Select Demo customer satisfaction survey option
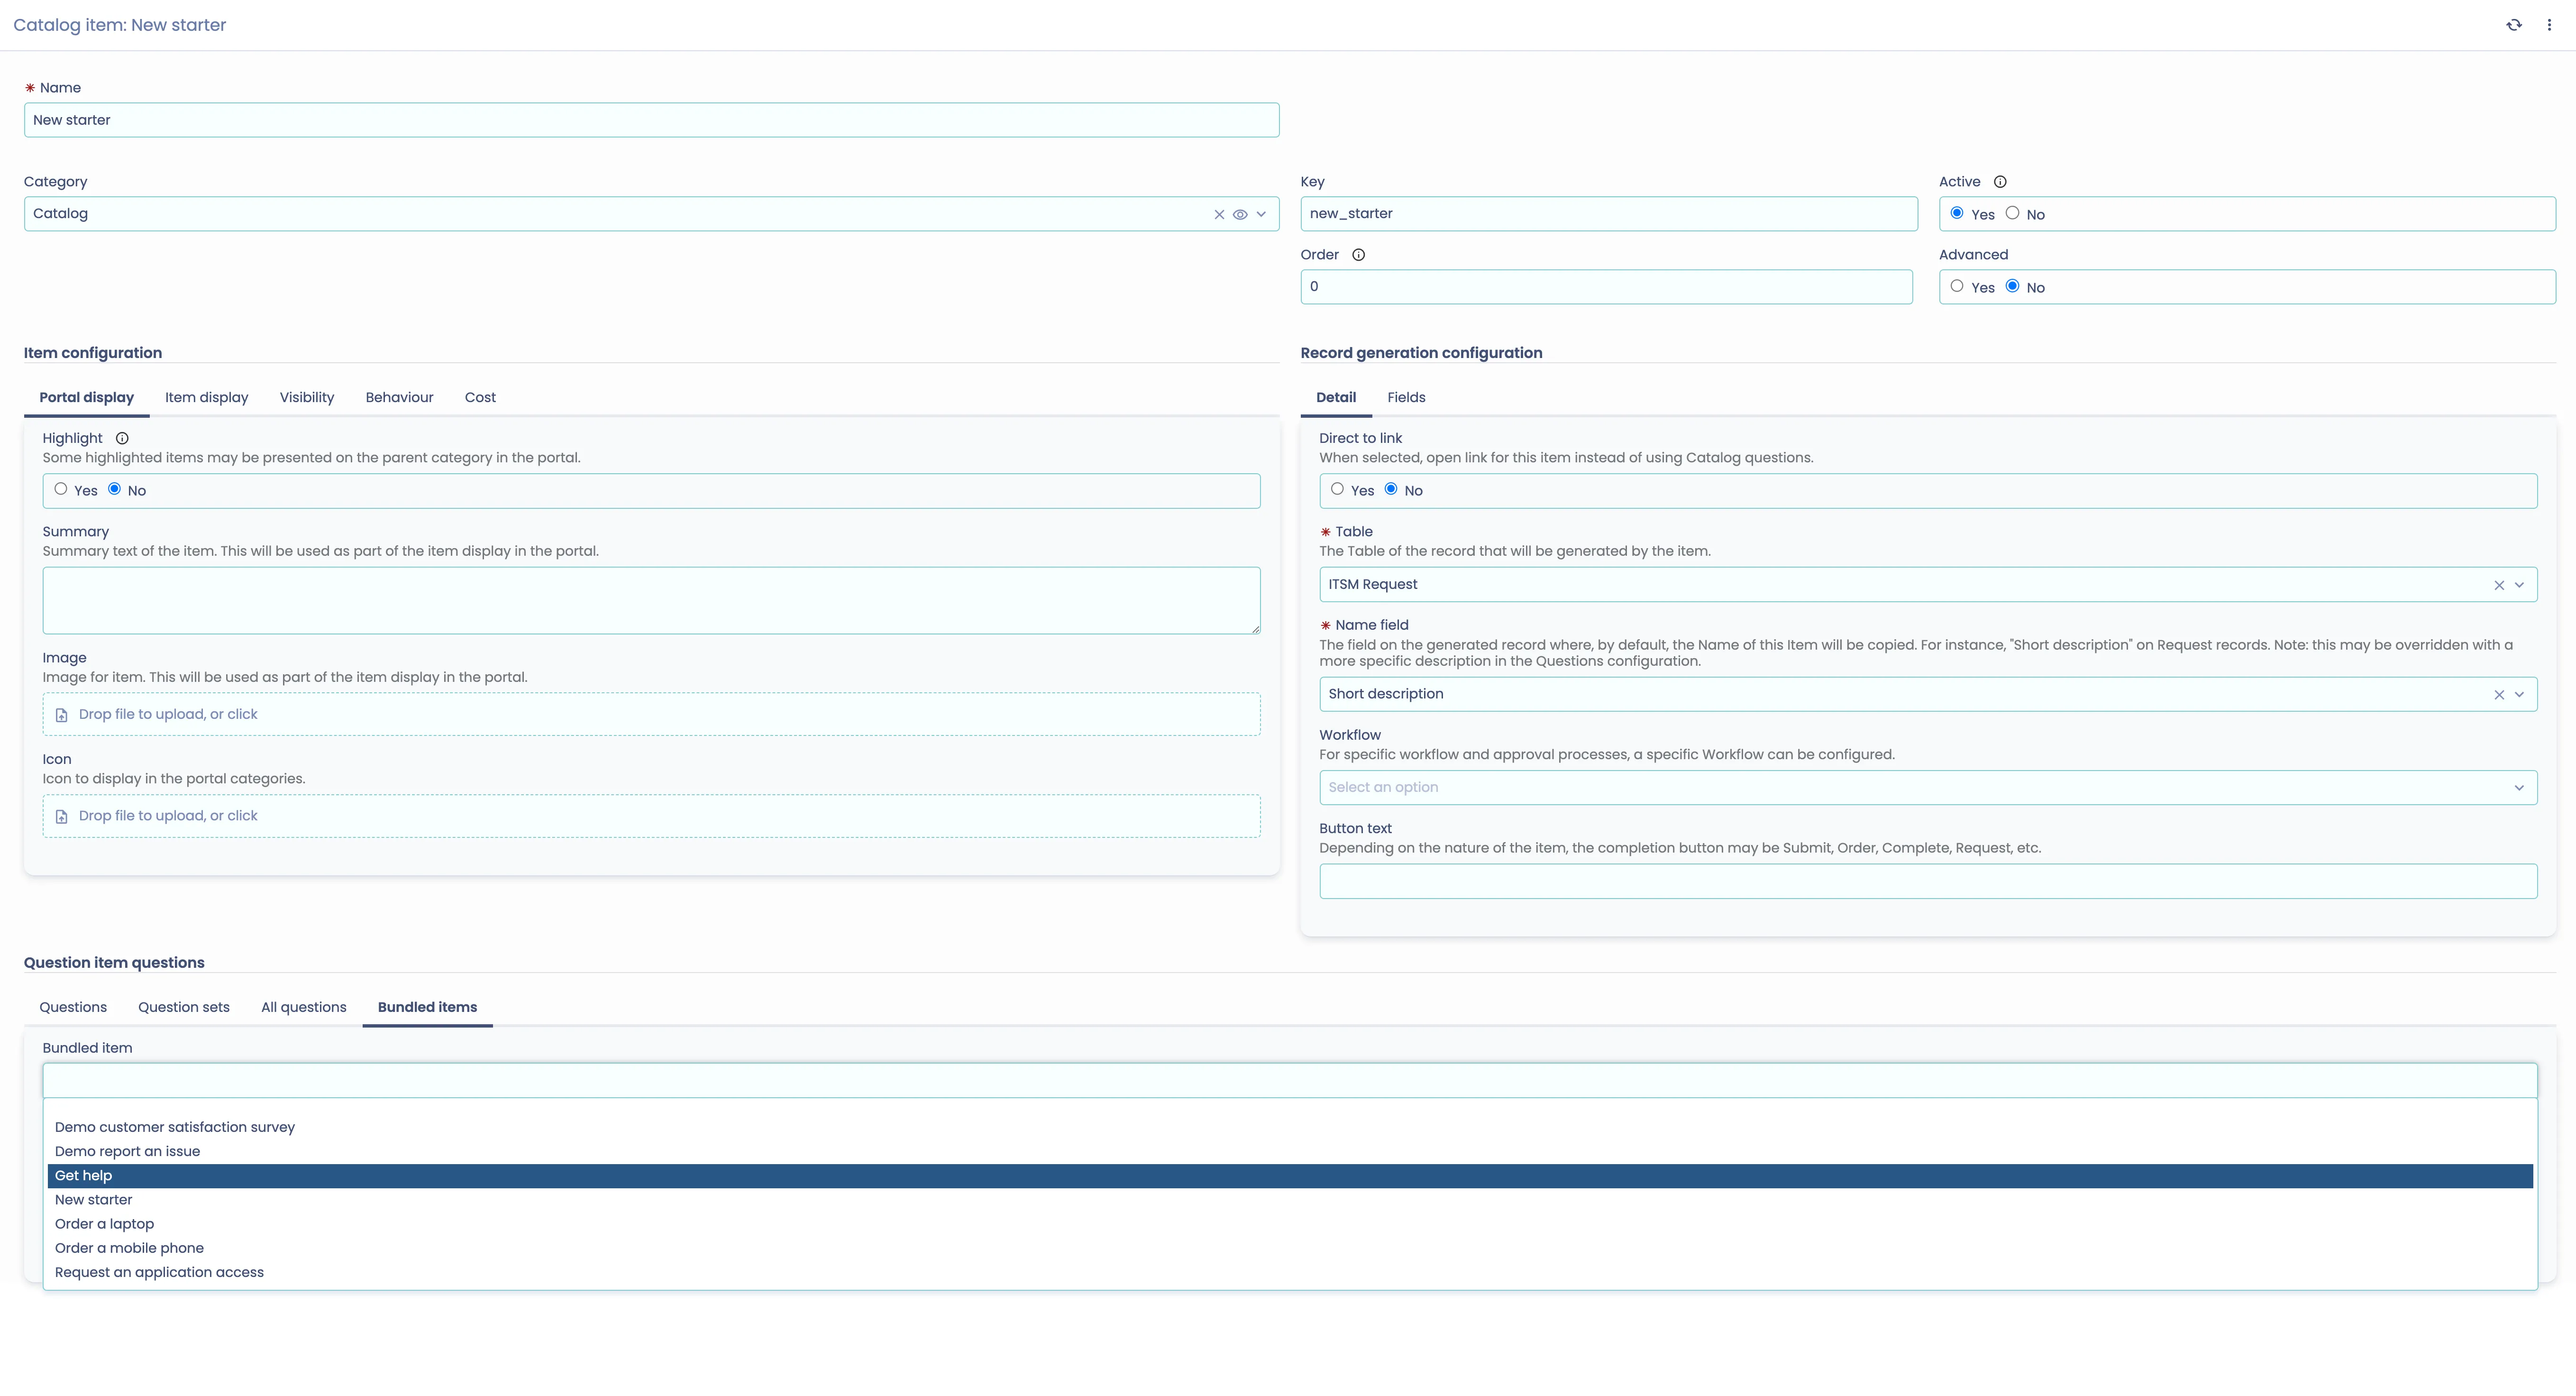2576x1396 pixels. pos(1290,1127)
